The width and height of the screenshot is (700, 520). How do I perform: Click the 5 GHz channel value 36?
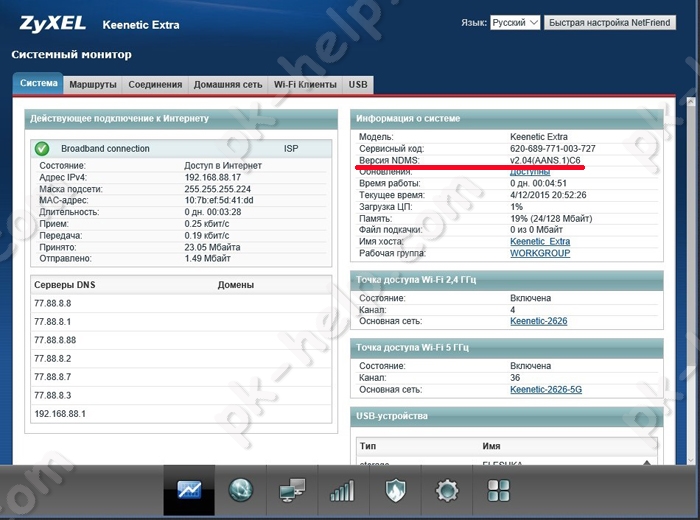(515, 378)
